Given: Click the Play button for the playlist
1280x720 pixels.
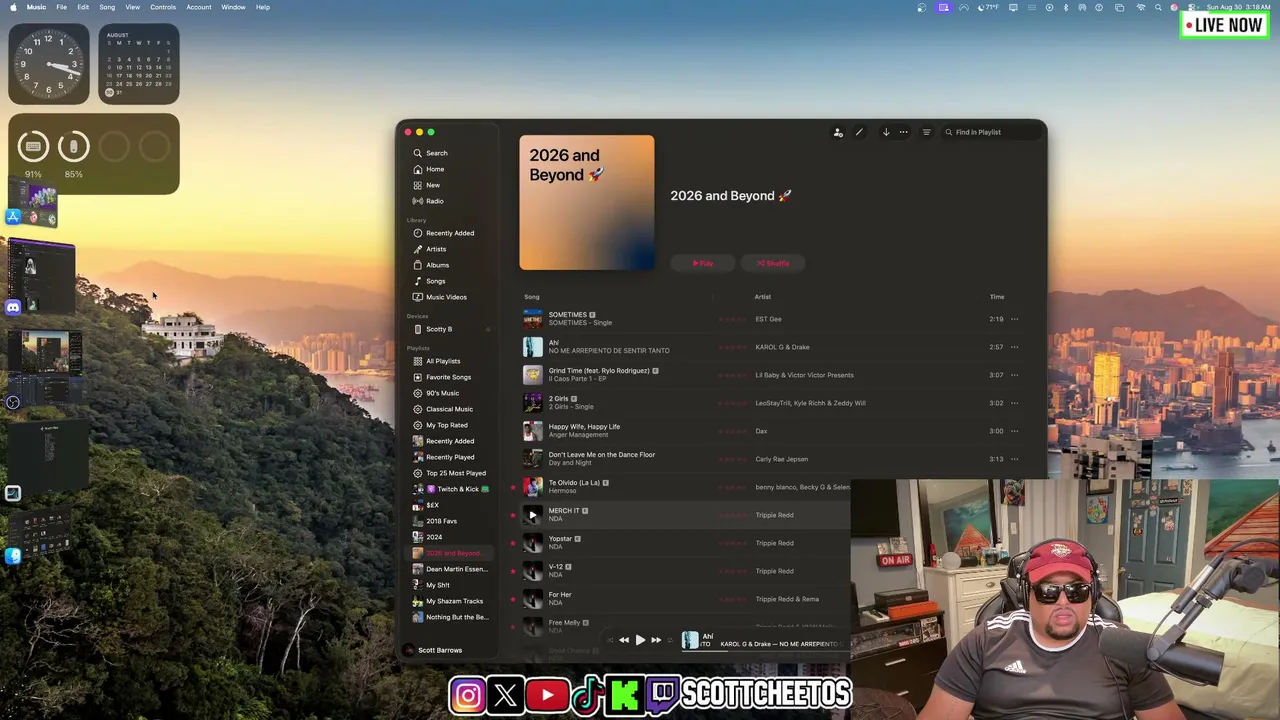Looking at the screenshot, I should (703, 263).
